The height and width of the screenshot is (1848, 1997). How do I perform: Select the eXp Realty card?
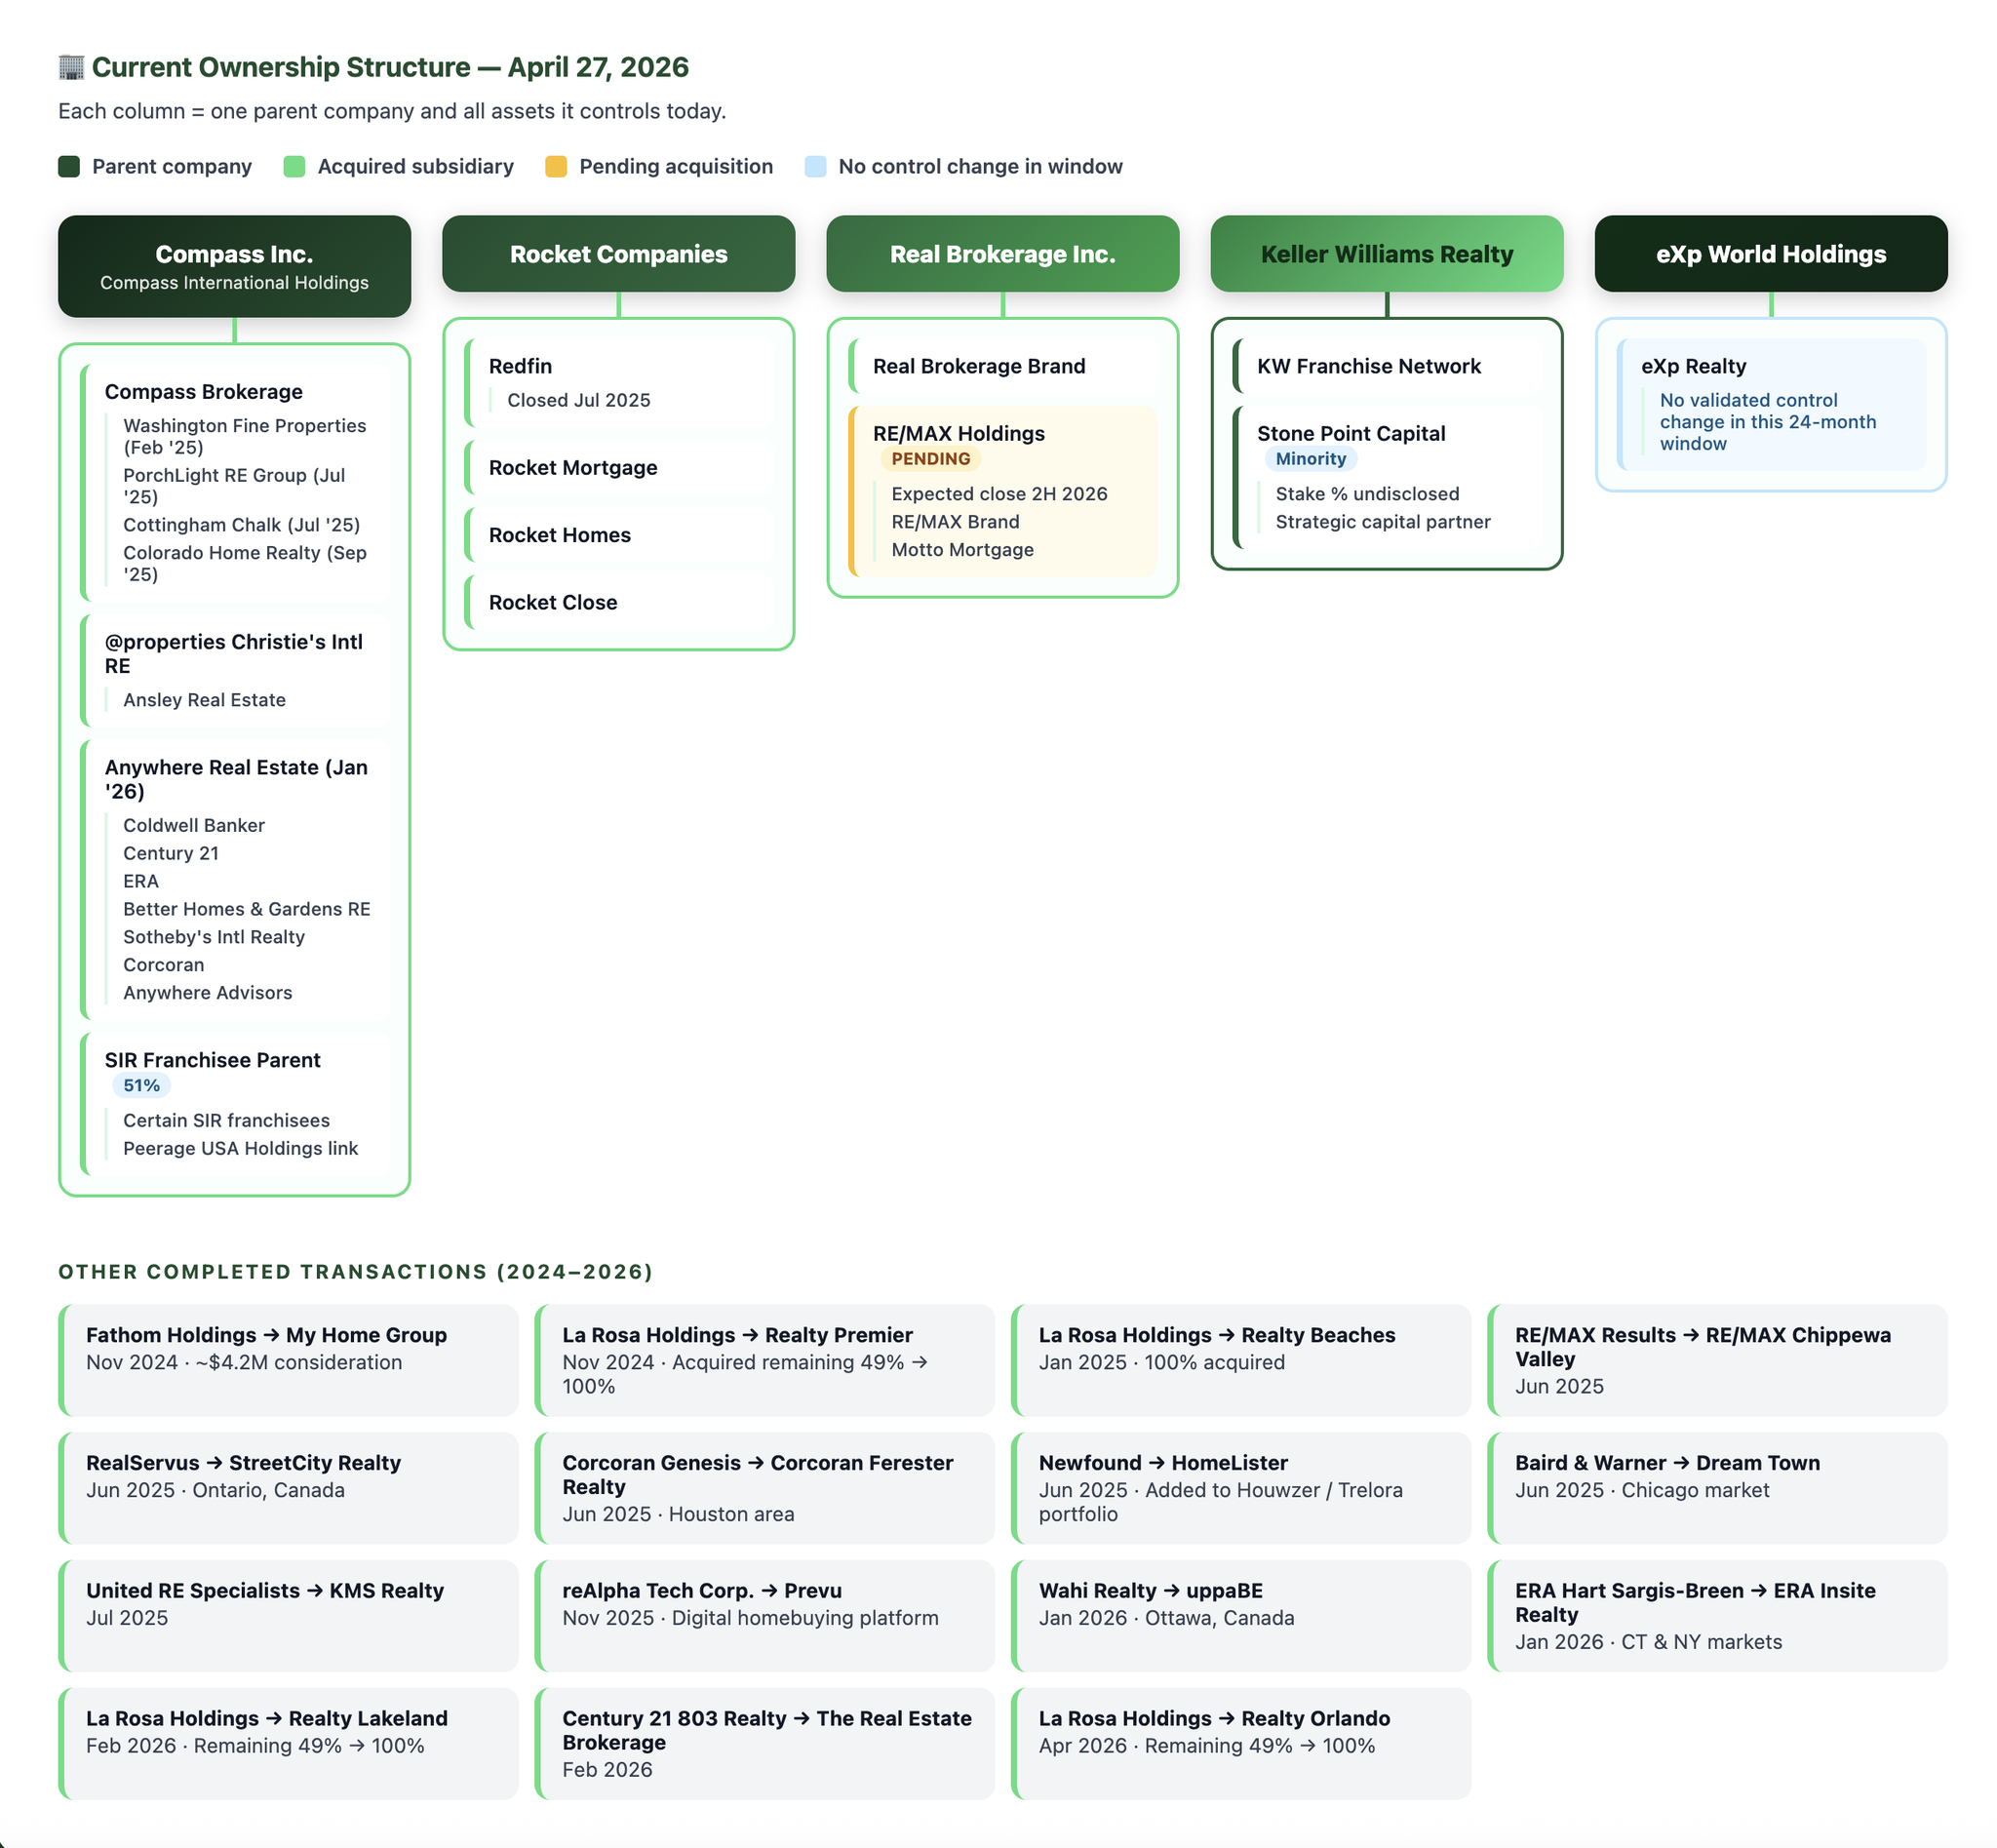[x=1770, y=404]
